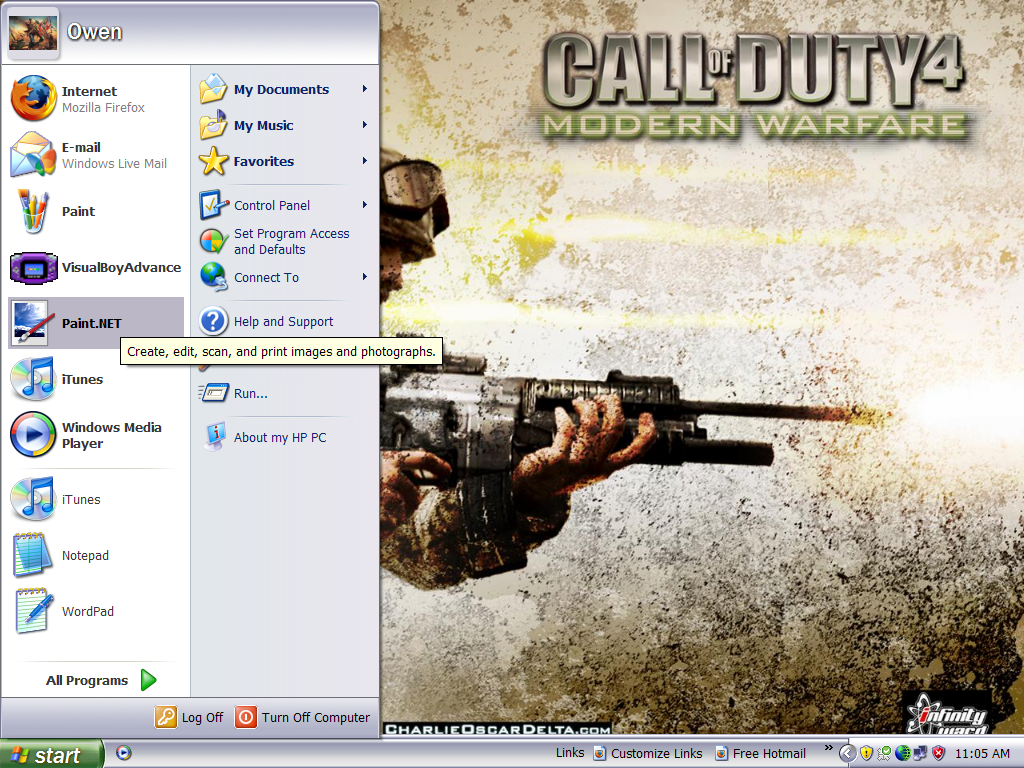The height and width of the screenshot is (768, 1024).
Task: Click the Control Panel icon
Action: [x=213, y=205]
